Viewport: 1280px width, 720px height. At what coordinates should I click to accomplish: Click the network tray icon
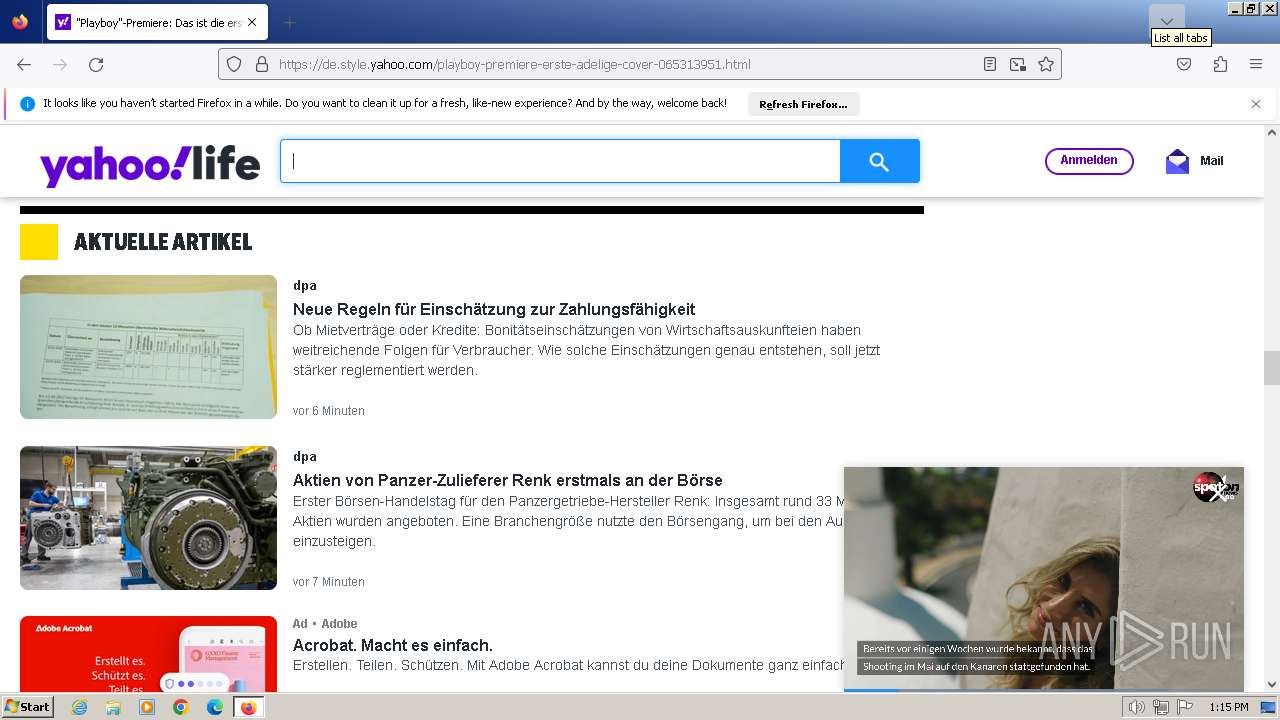click(x=1161, y=707)
